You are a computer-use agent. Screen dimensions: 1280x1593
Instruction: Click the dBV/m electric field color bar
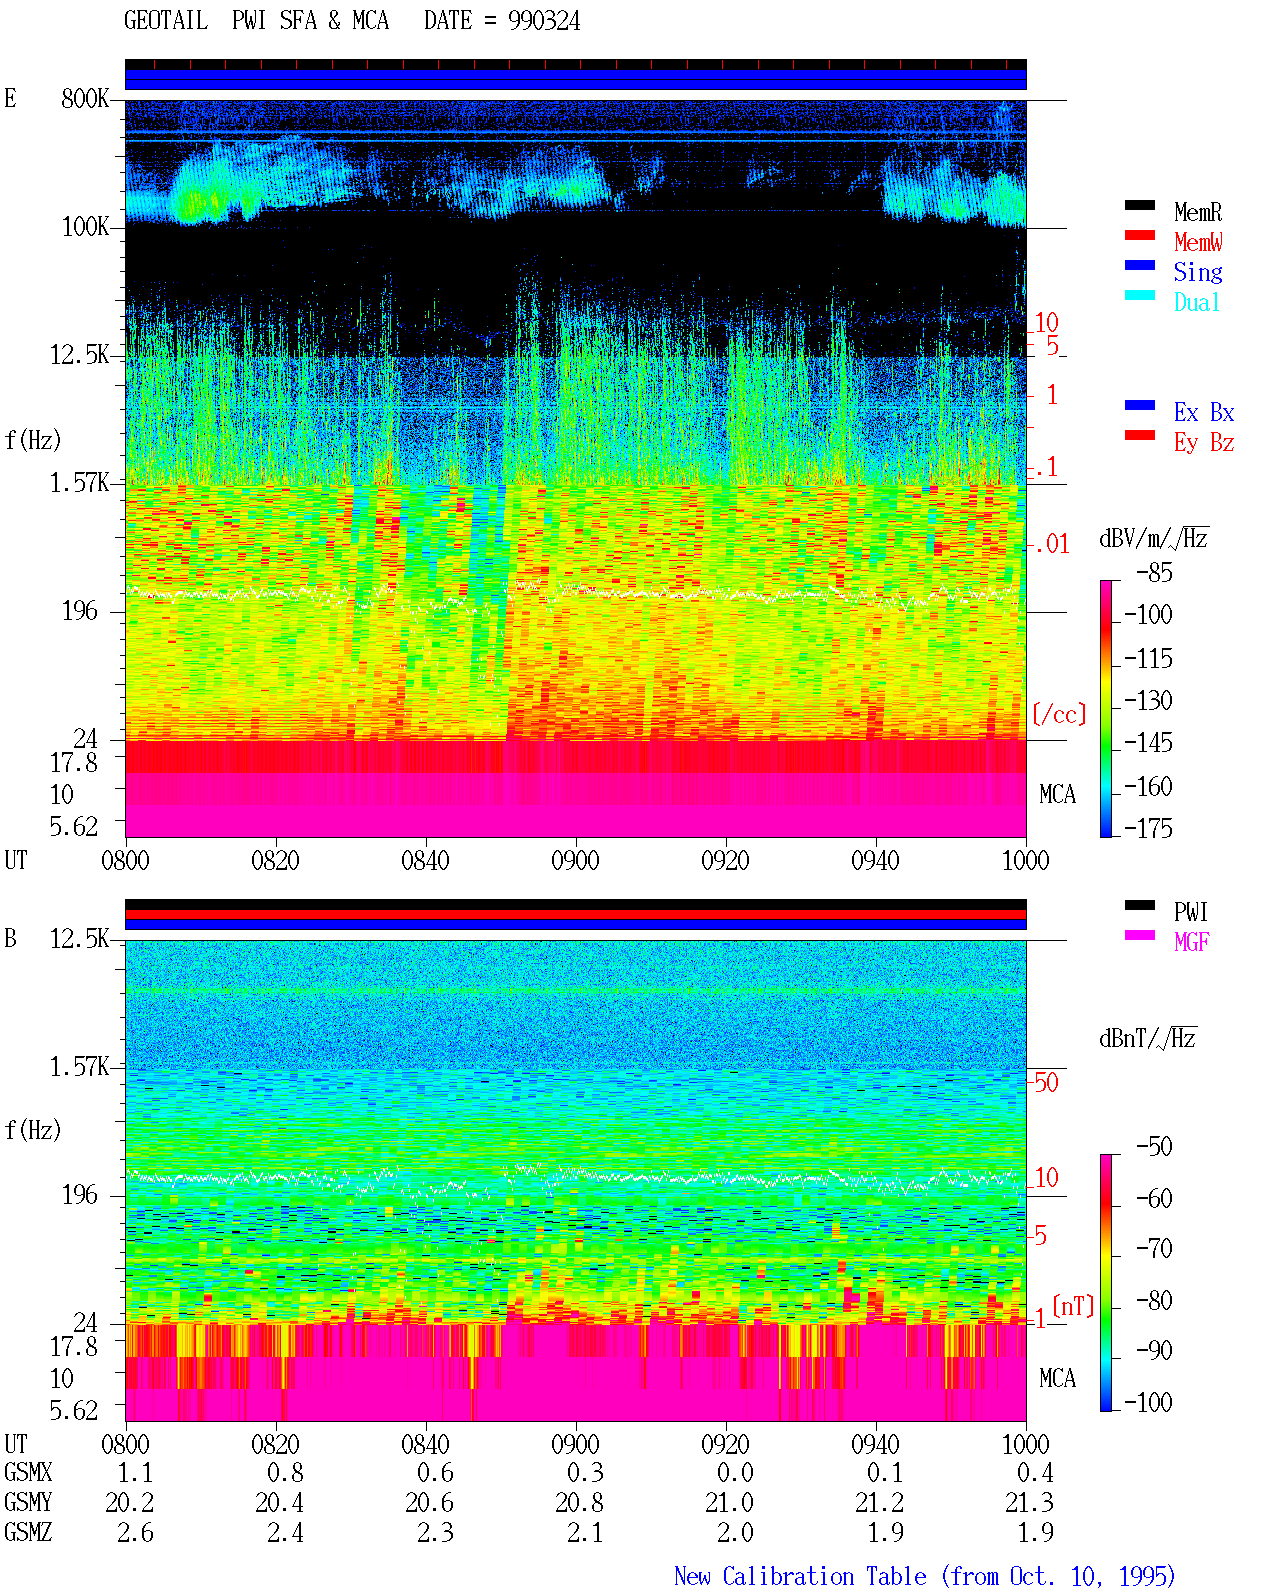(x=1105, y=709)
